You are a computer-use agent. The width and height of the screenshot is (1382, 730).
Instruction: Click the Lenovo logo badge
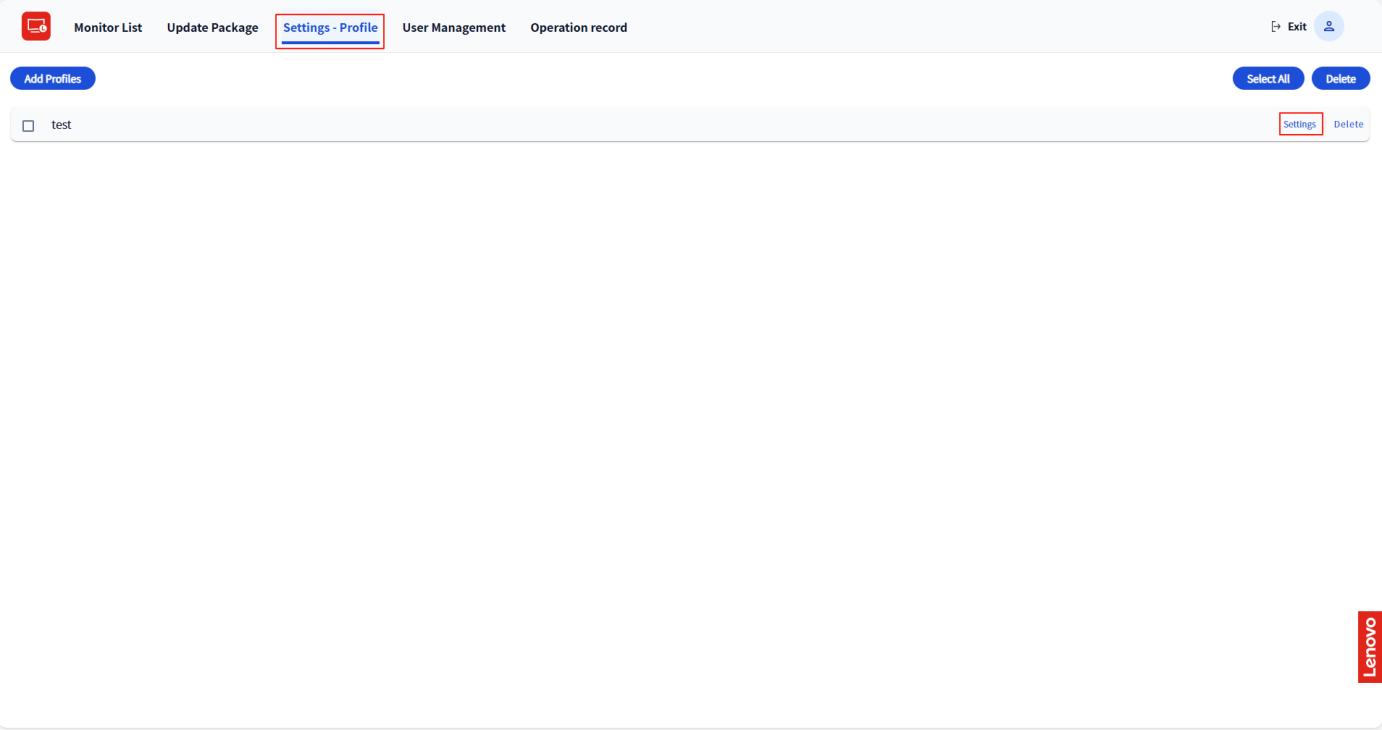[x=1369, y=646]
